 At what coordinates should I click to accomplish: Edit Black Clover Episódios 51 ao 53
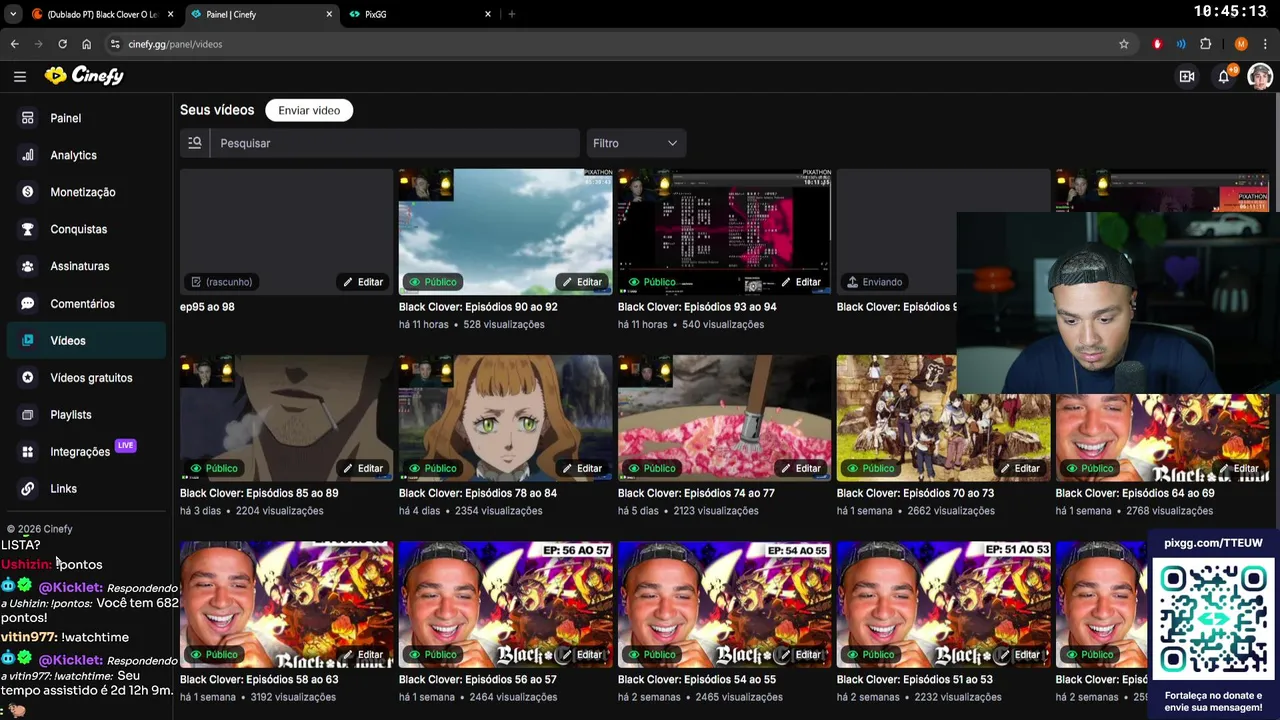(1020, 655)
